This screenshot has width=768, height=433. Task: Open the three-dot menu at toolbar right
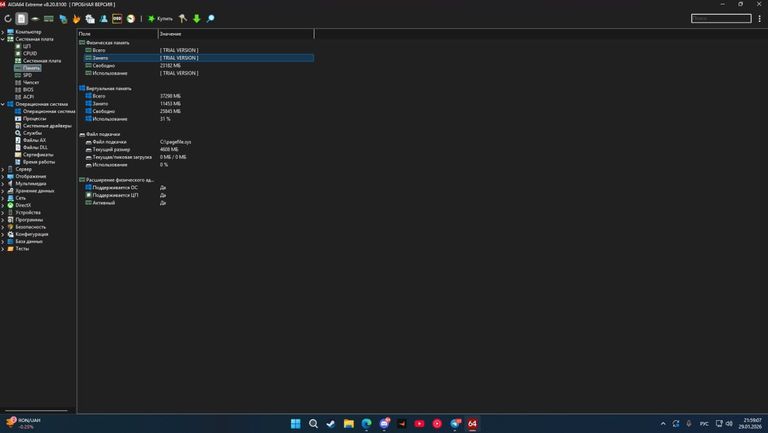[760, 19]
